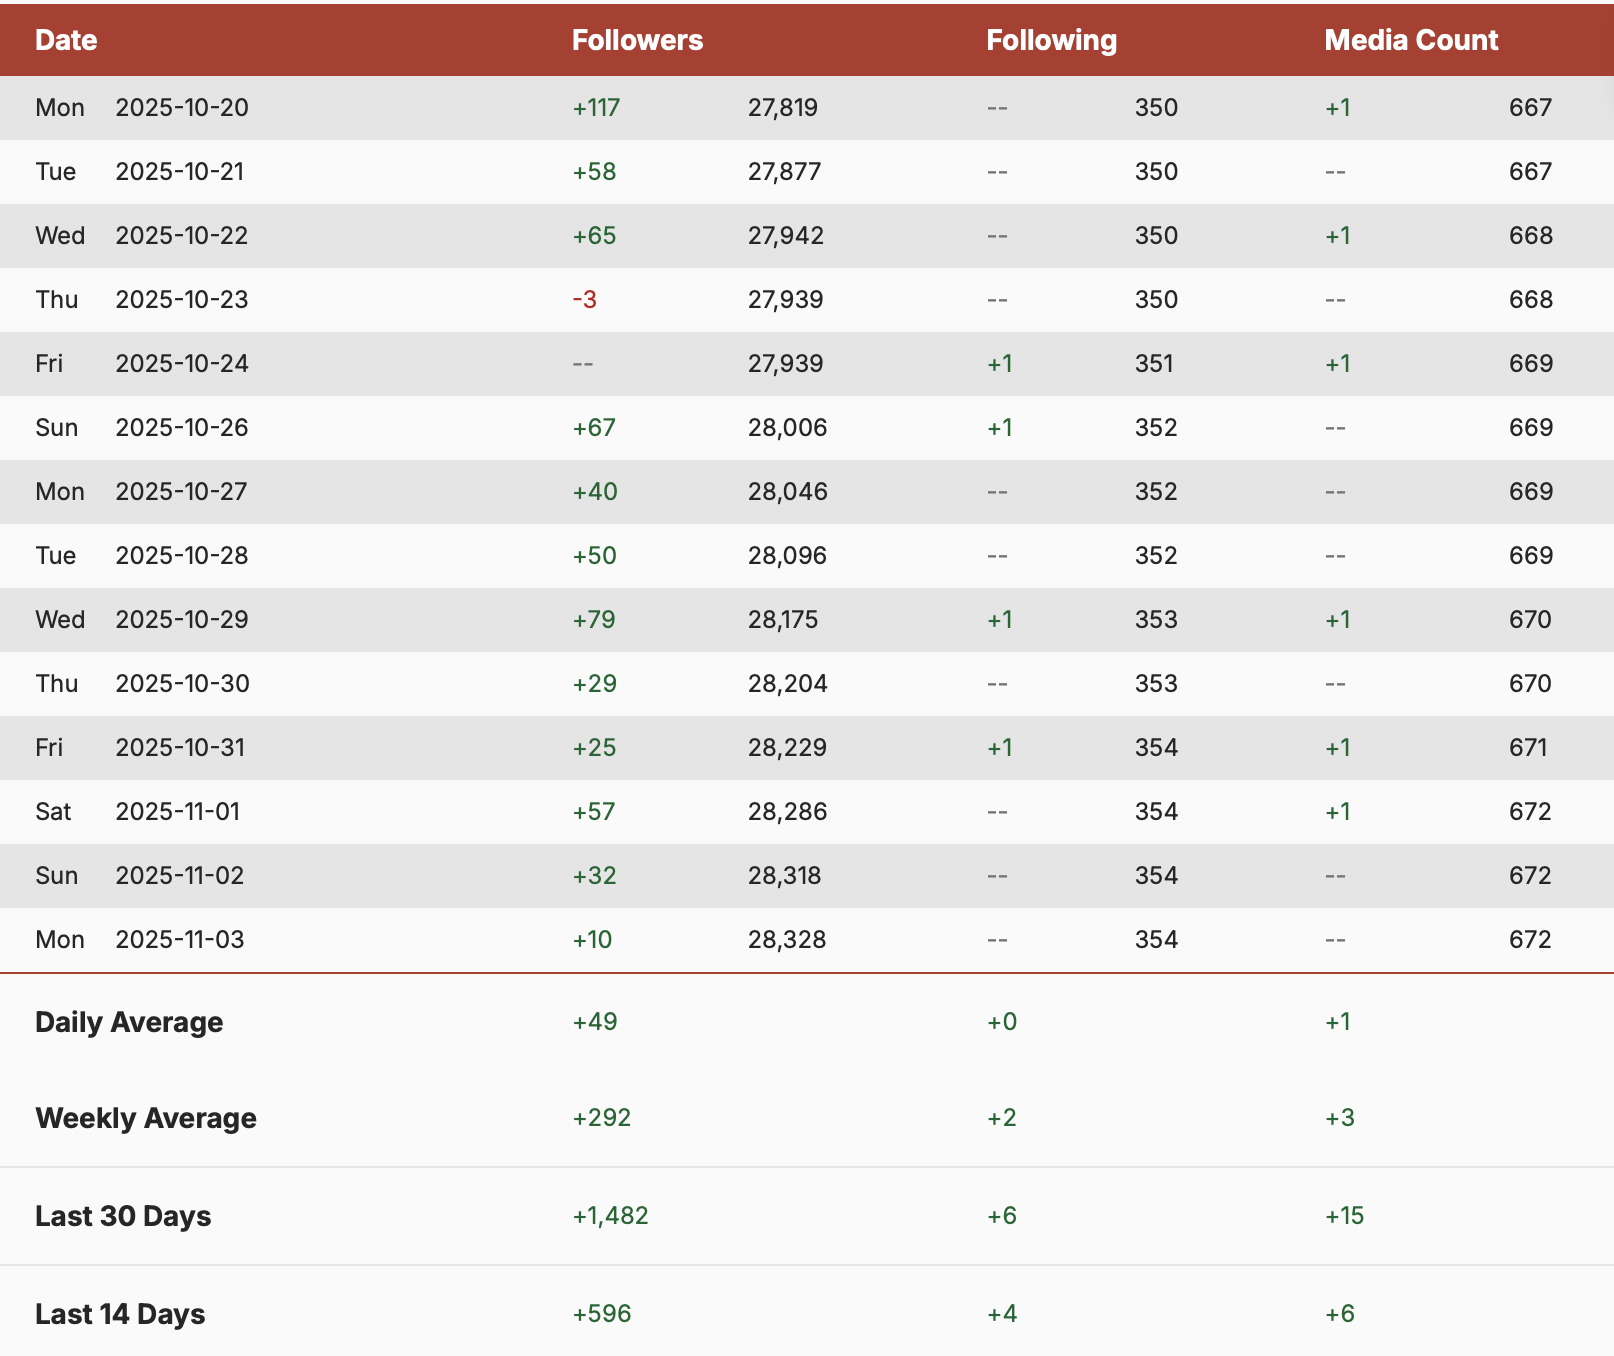Select the 2025-11-01 Saturday date

[x=178, y=812]
